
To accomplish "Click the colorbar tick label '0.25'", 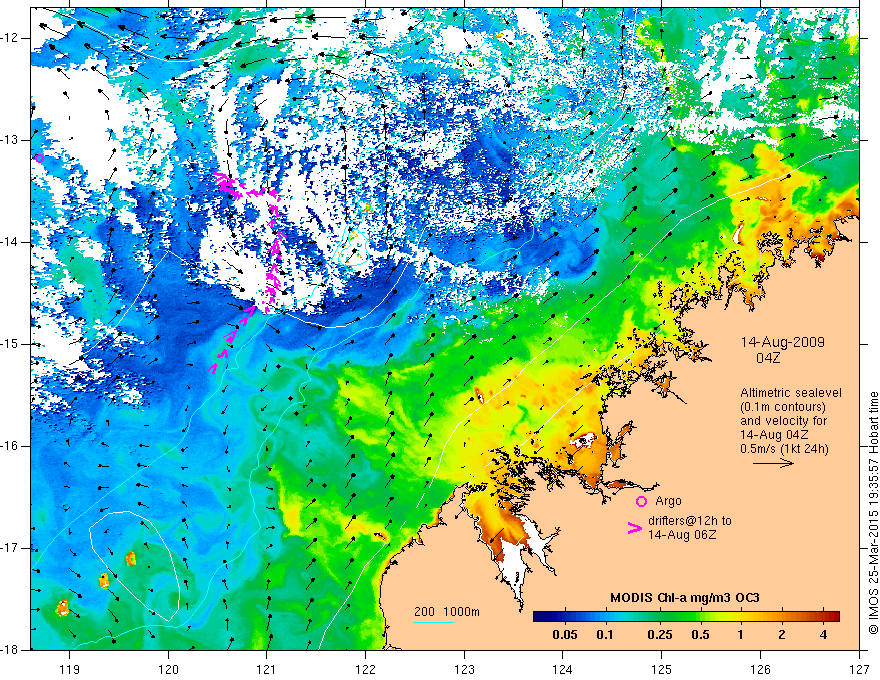I will tap(659, 635).
